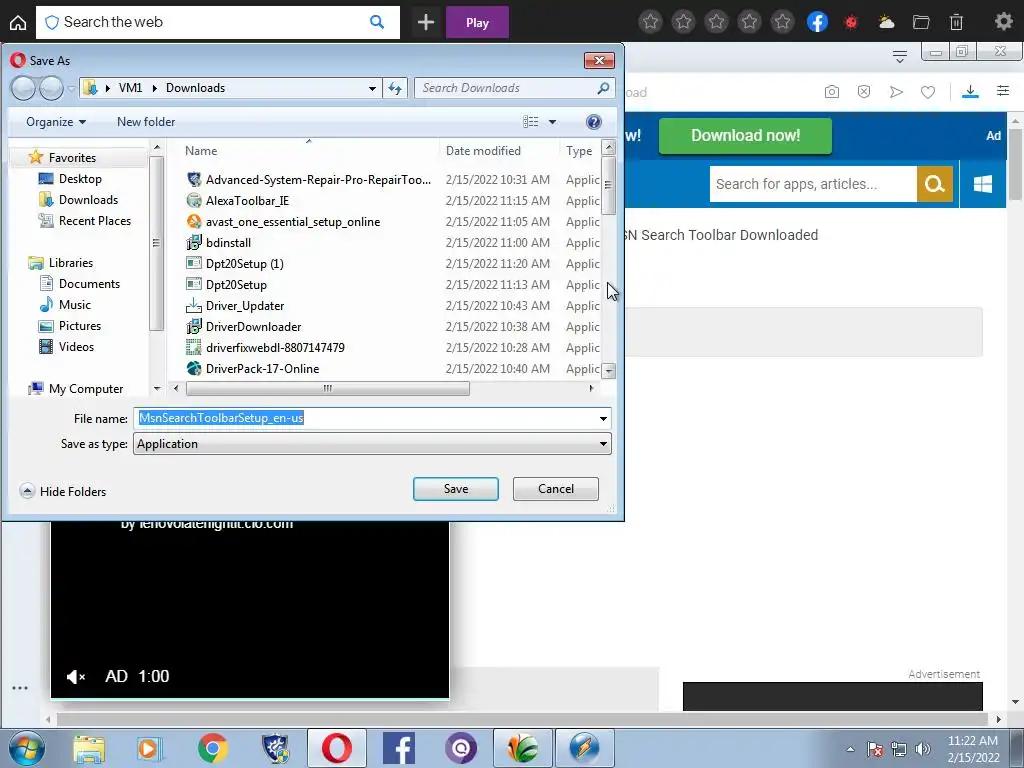Click the heart bookmark icon in address bar
The width and height of the screenshot is (1024, 768).
(928, 92)
